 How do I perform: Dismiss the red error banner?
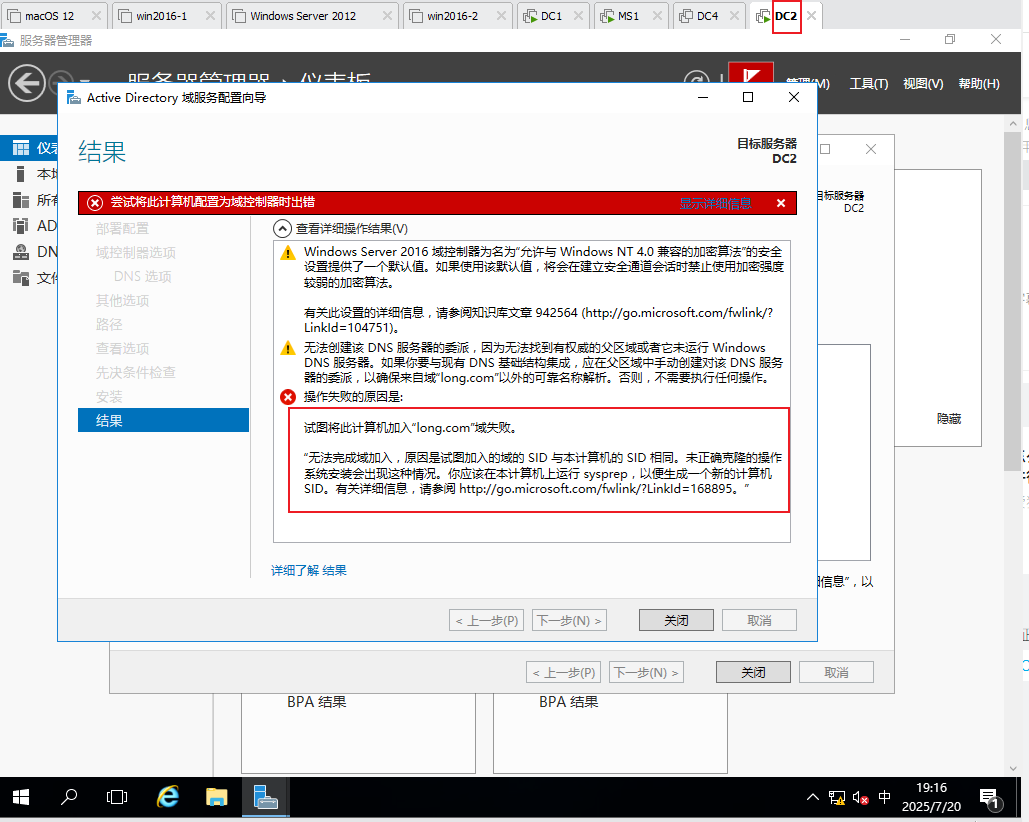point(781,203)
